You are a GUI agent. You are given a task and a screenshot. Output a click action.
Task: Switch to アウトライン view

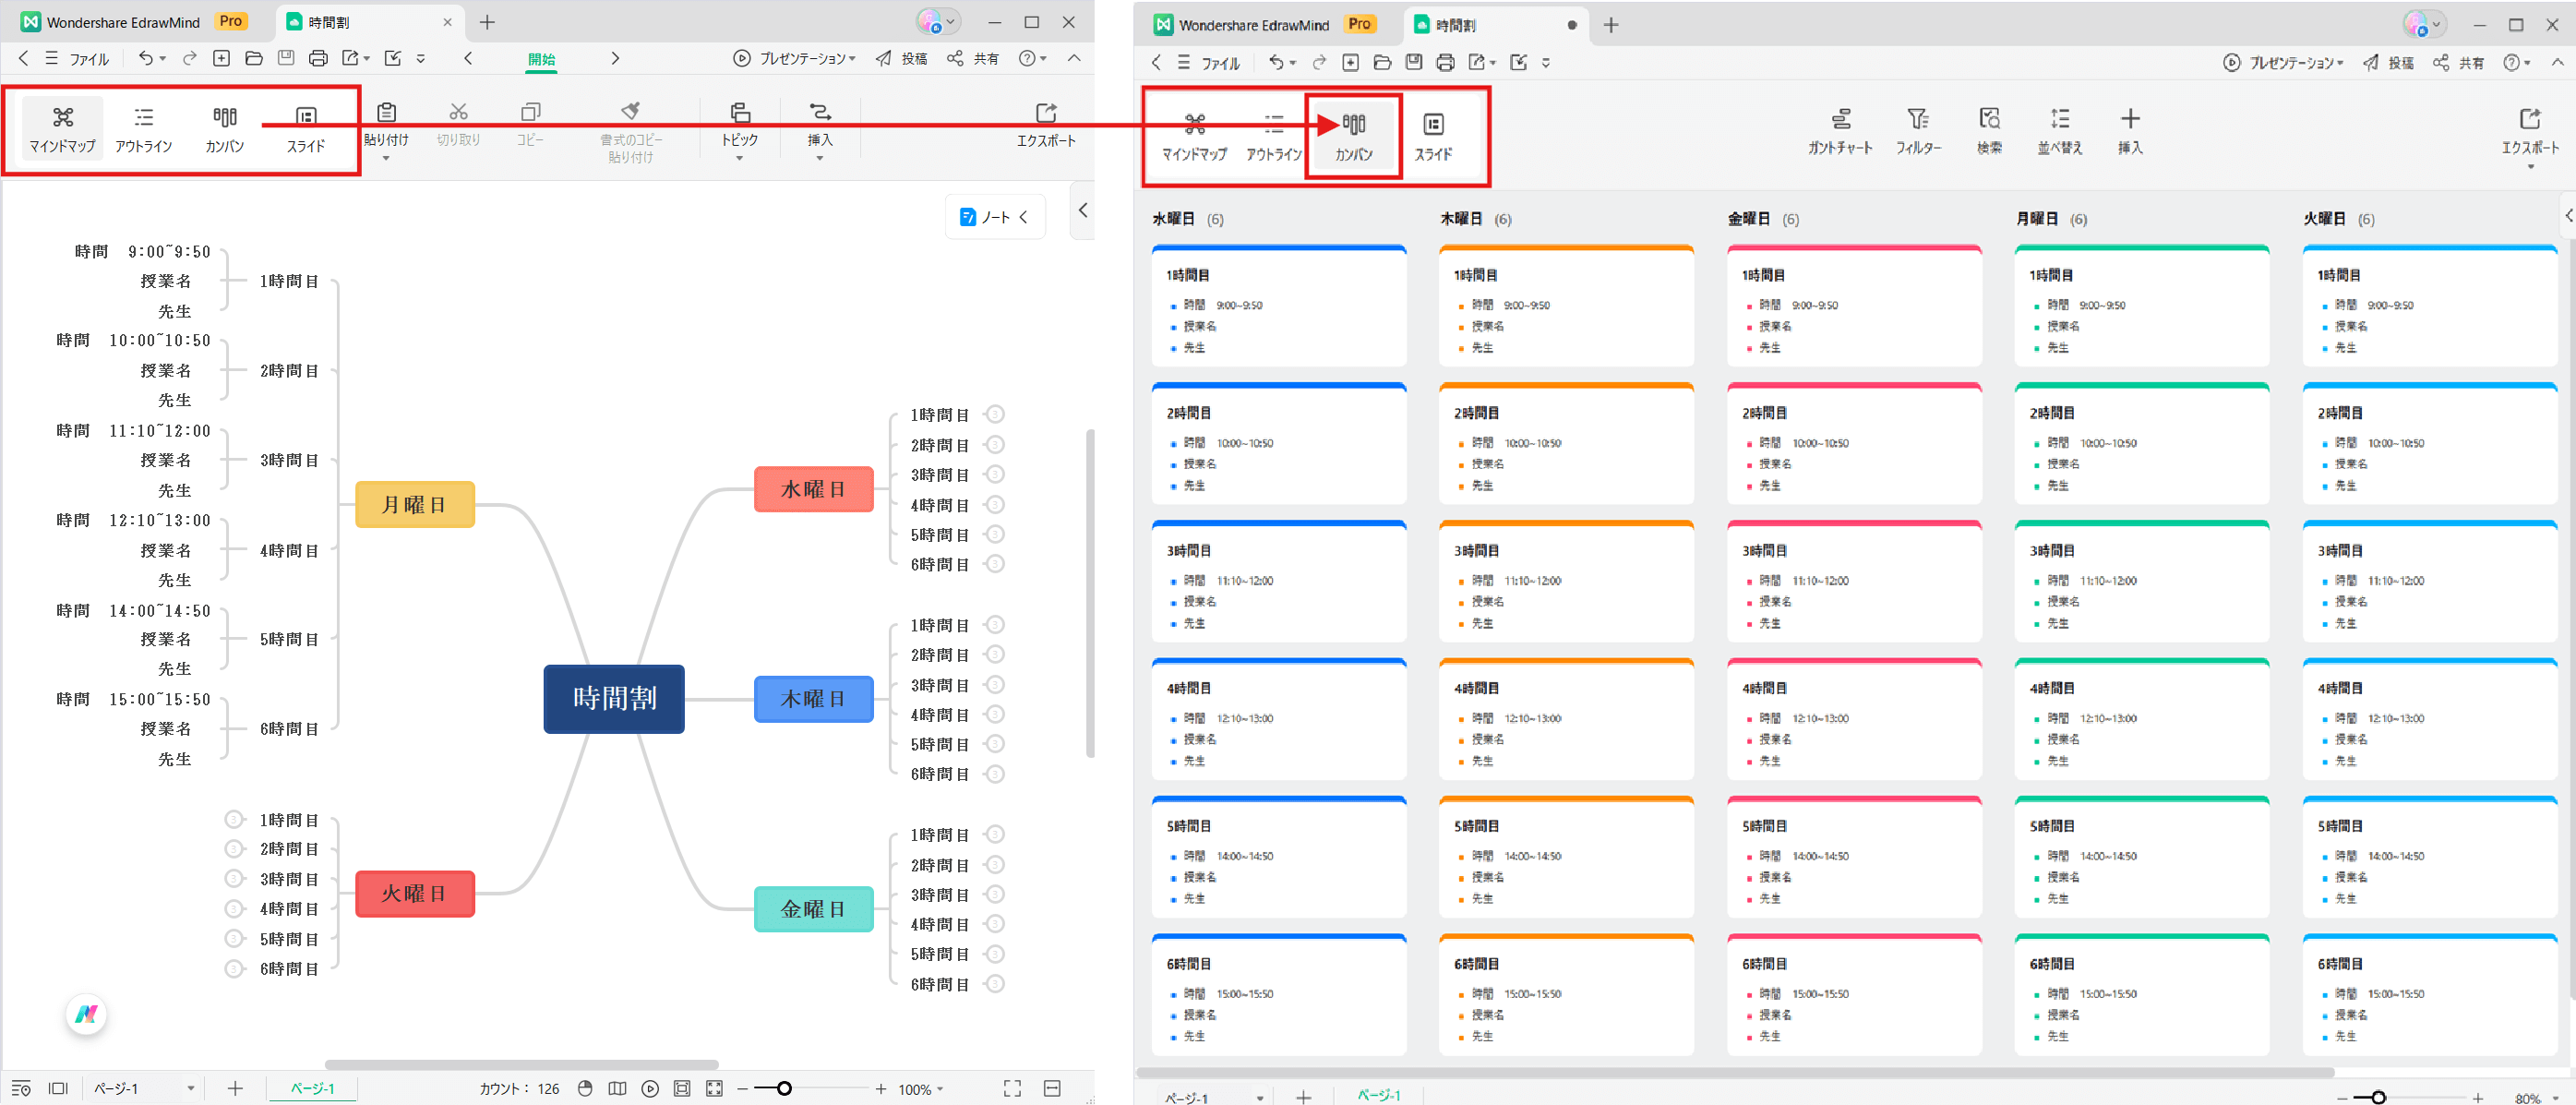[x=143, y=126]
